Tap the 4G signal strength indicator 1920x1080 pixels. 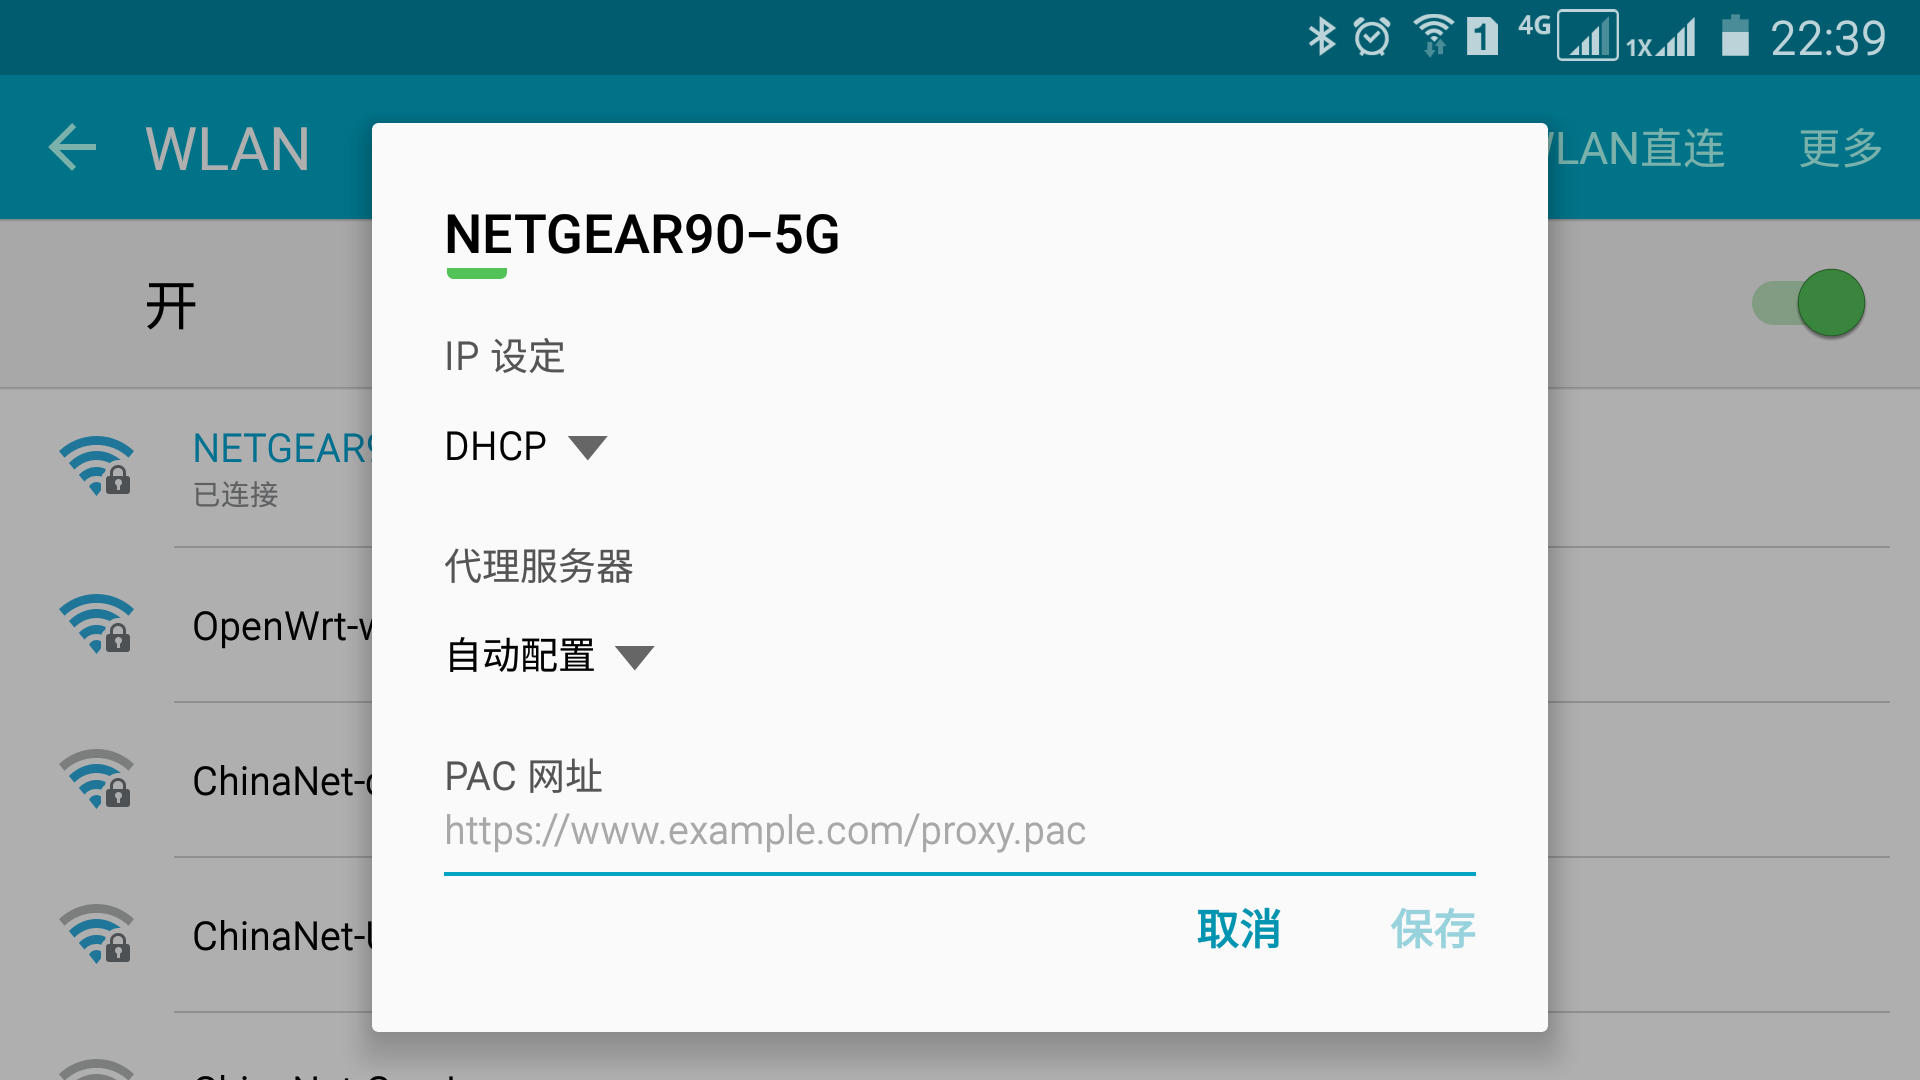coord(1586,36)
